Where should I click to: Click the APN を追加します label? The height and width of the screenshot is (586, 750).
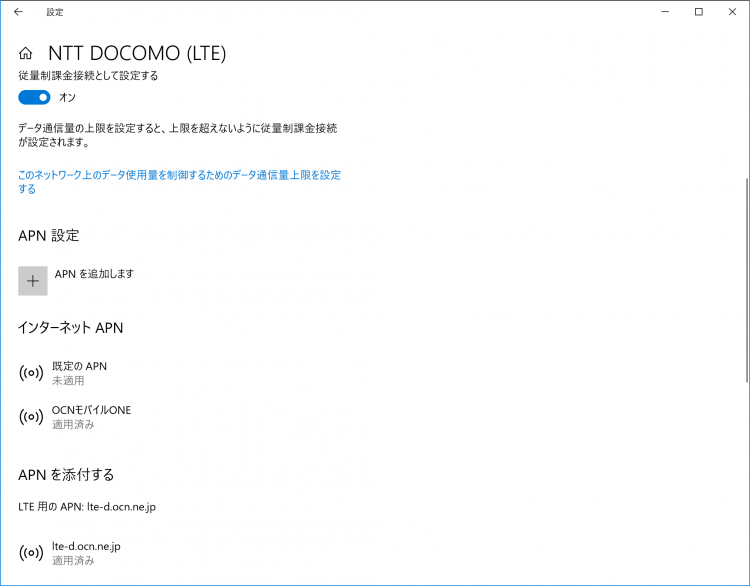click(94, 274)
